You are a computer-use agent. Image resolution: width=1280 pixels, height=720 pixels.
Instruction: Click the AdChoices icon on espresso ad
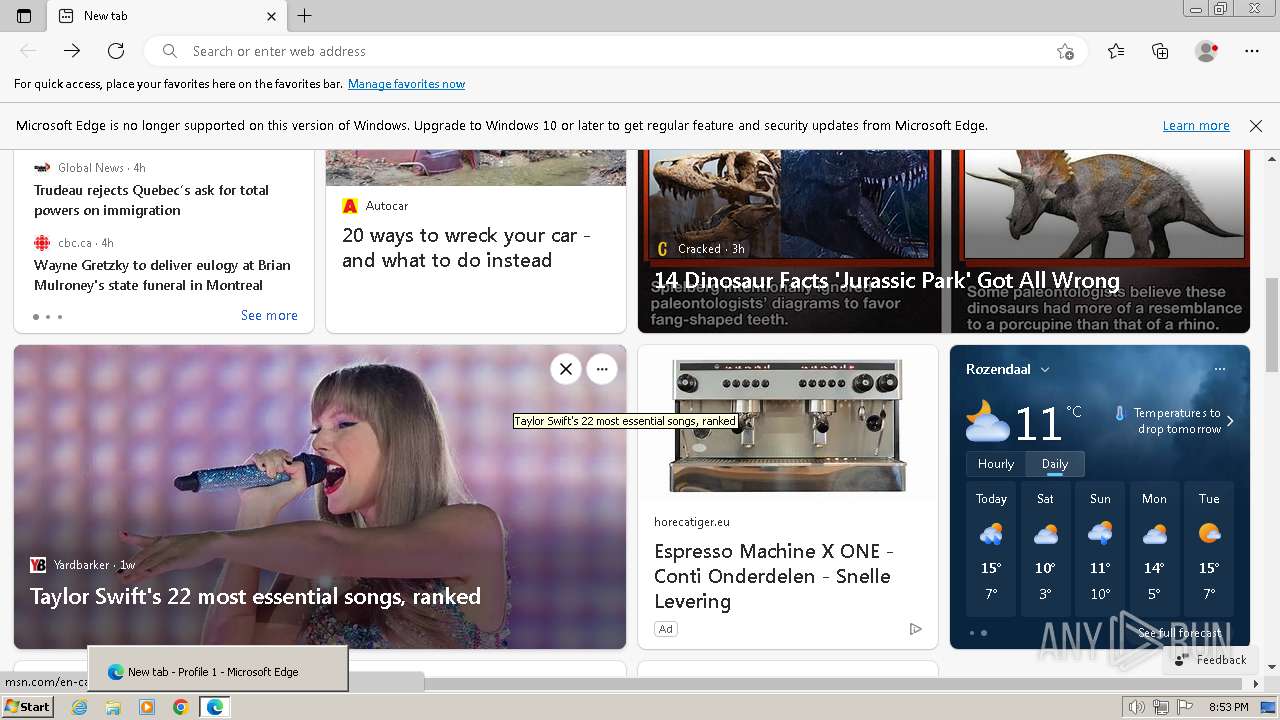[x=915, y=629]
